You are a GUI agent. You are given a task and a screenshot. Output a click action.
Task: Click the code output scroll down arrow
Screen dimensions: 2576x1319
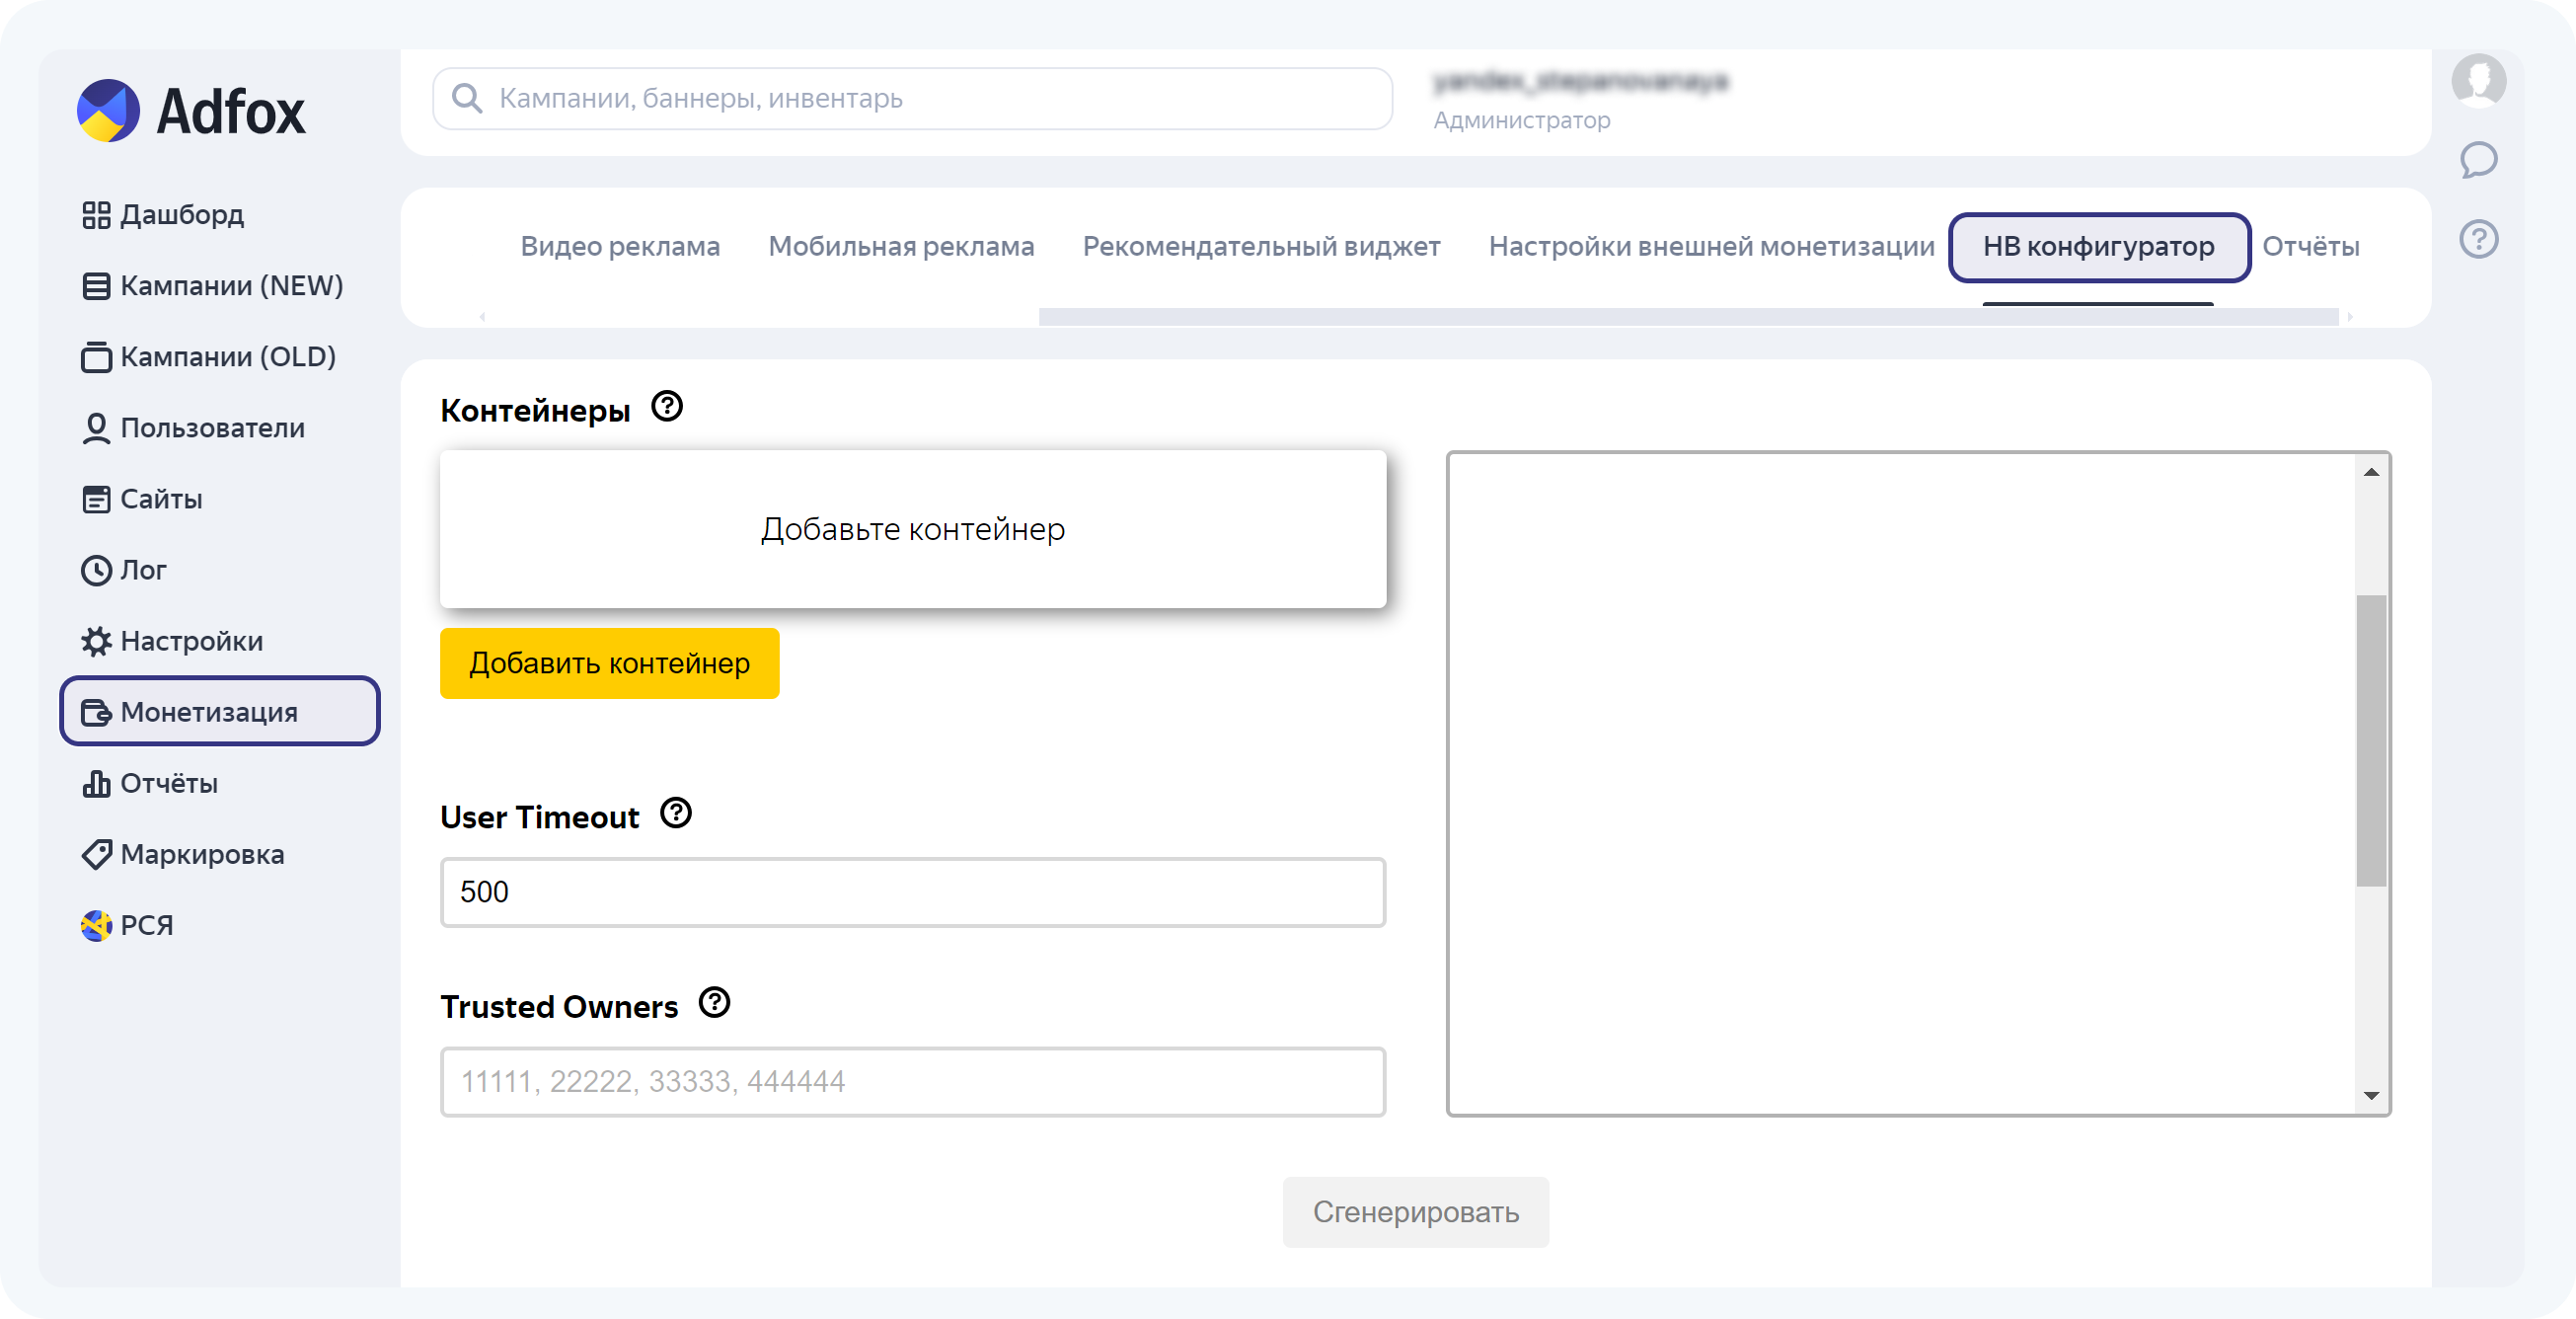coord(2371,1096)
